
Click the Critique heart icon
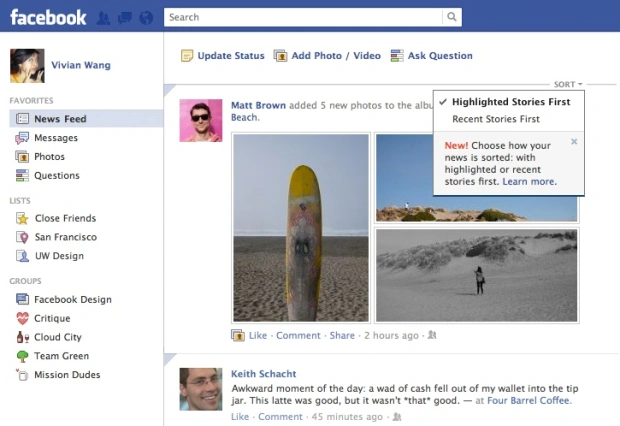click(23, 318)
